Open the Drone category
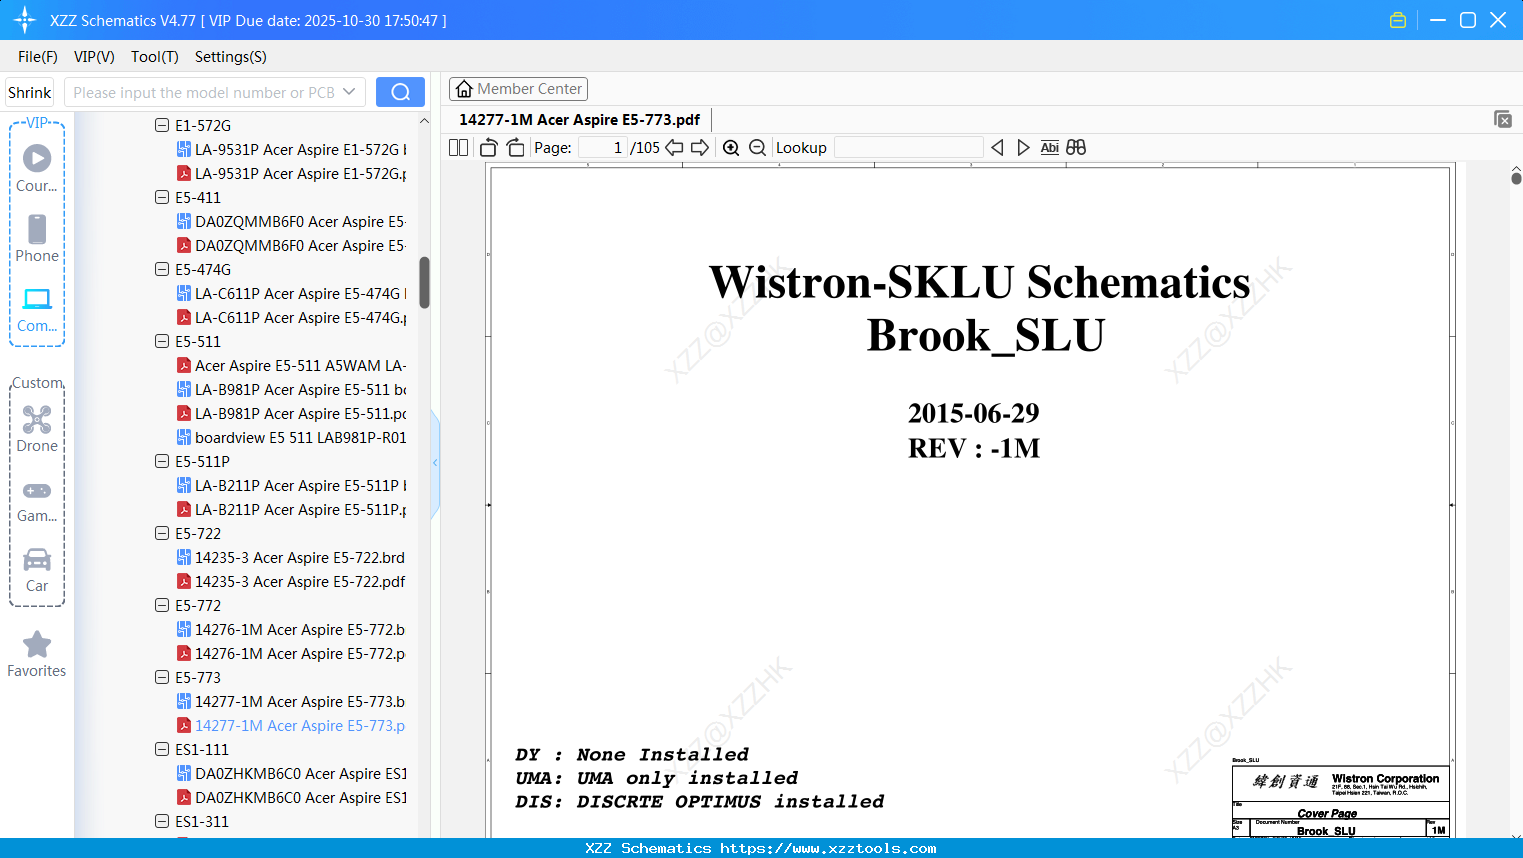Viewport: 1523px width, 858px height. coord(37,428)
